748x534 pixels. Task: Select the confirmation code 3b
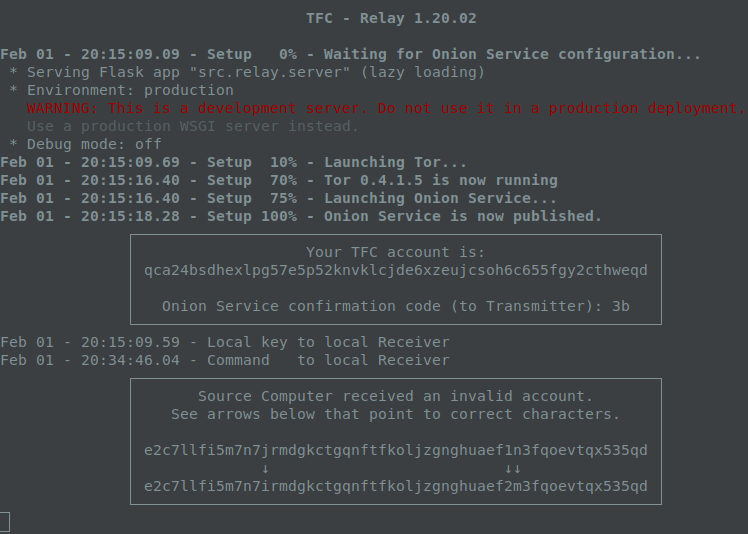click(x=621, y=306)
